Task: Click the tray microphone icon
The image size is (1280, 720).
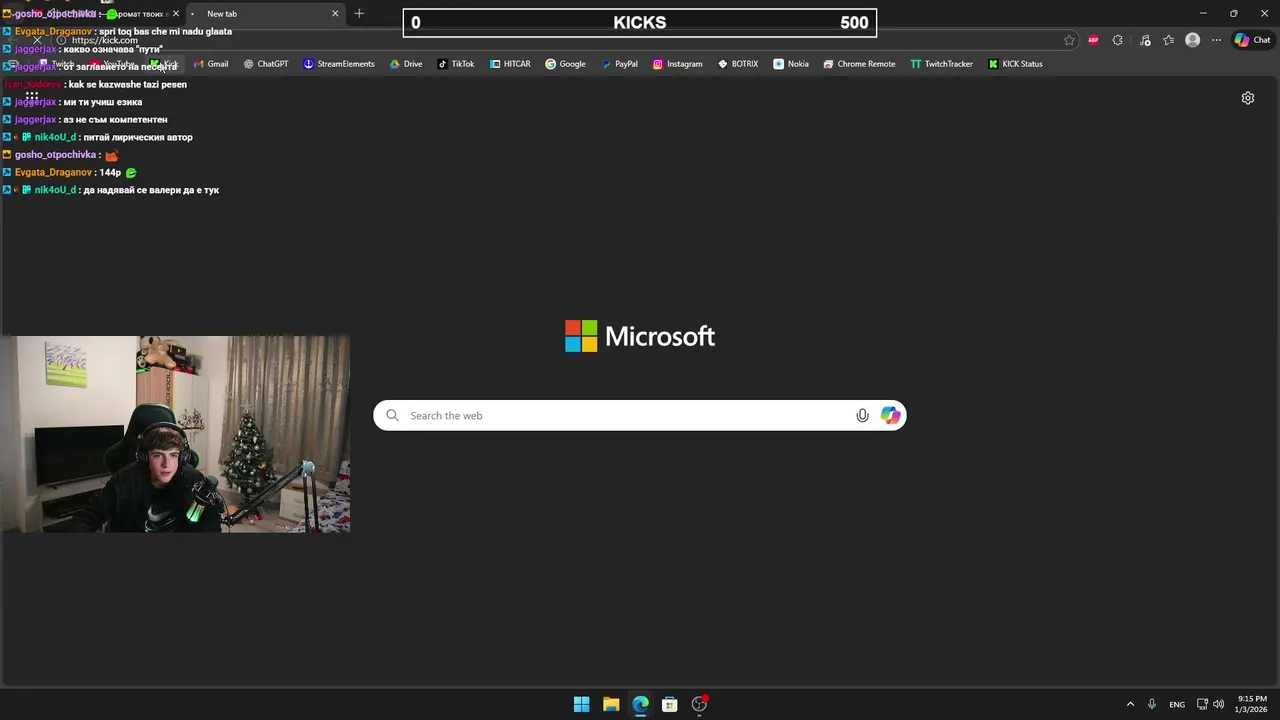Action: click(x=1152, y=704)
